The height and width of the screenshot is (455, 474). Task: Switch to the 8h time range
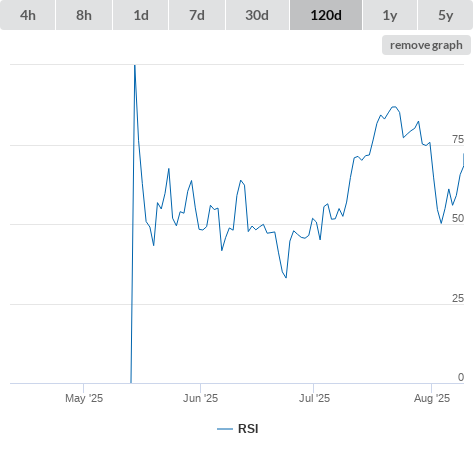[x=84, y=15]
